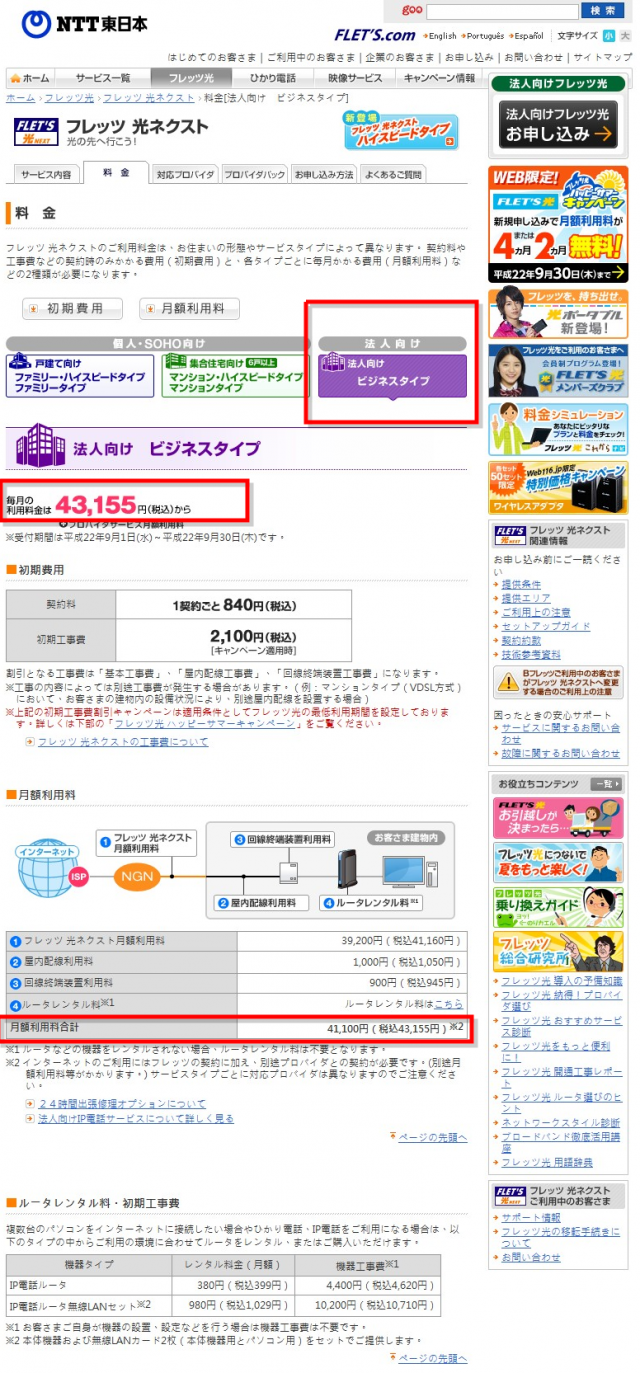640x1374 pixels.
Task: Open お引越しが決まったら banner
Action: pyautogui.click(x=559, y=818)
